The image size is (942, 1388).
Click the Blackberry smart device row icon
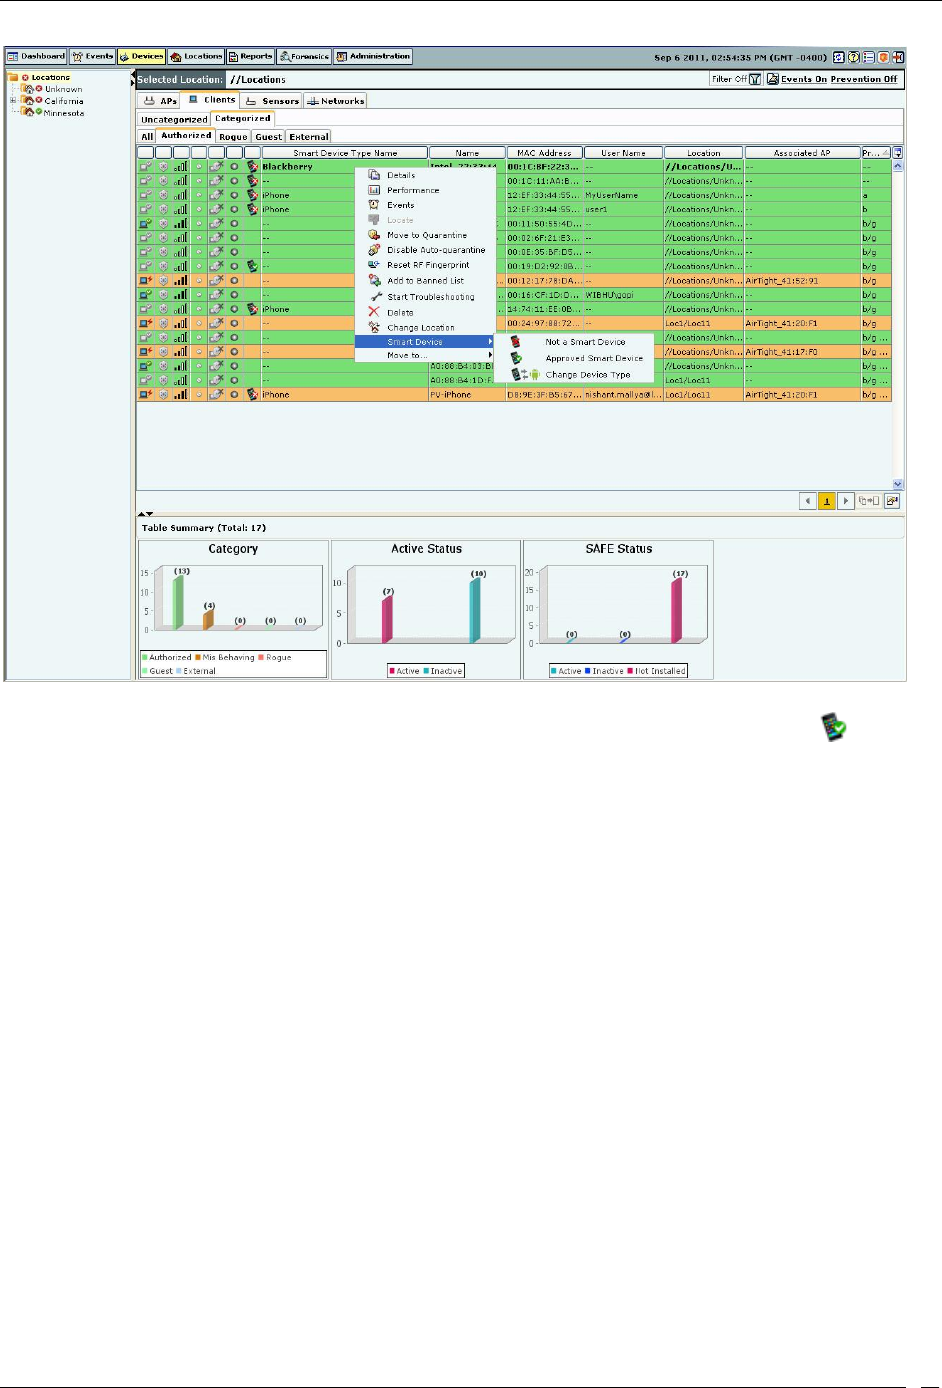click(252, 167)
